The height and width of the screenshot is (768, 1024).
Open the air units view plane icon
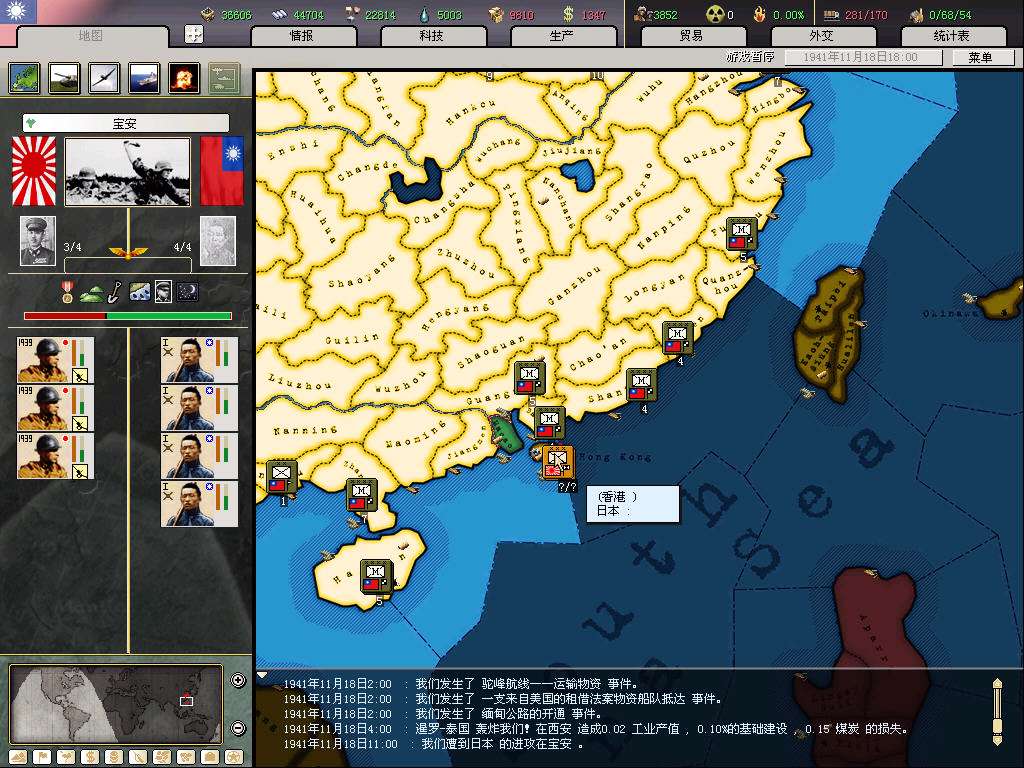(x=104, y=78)
